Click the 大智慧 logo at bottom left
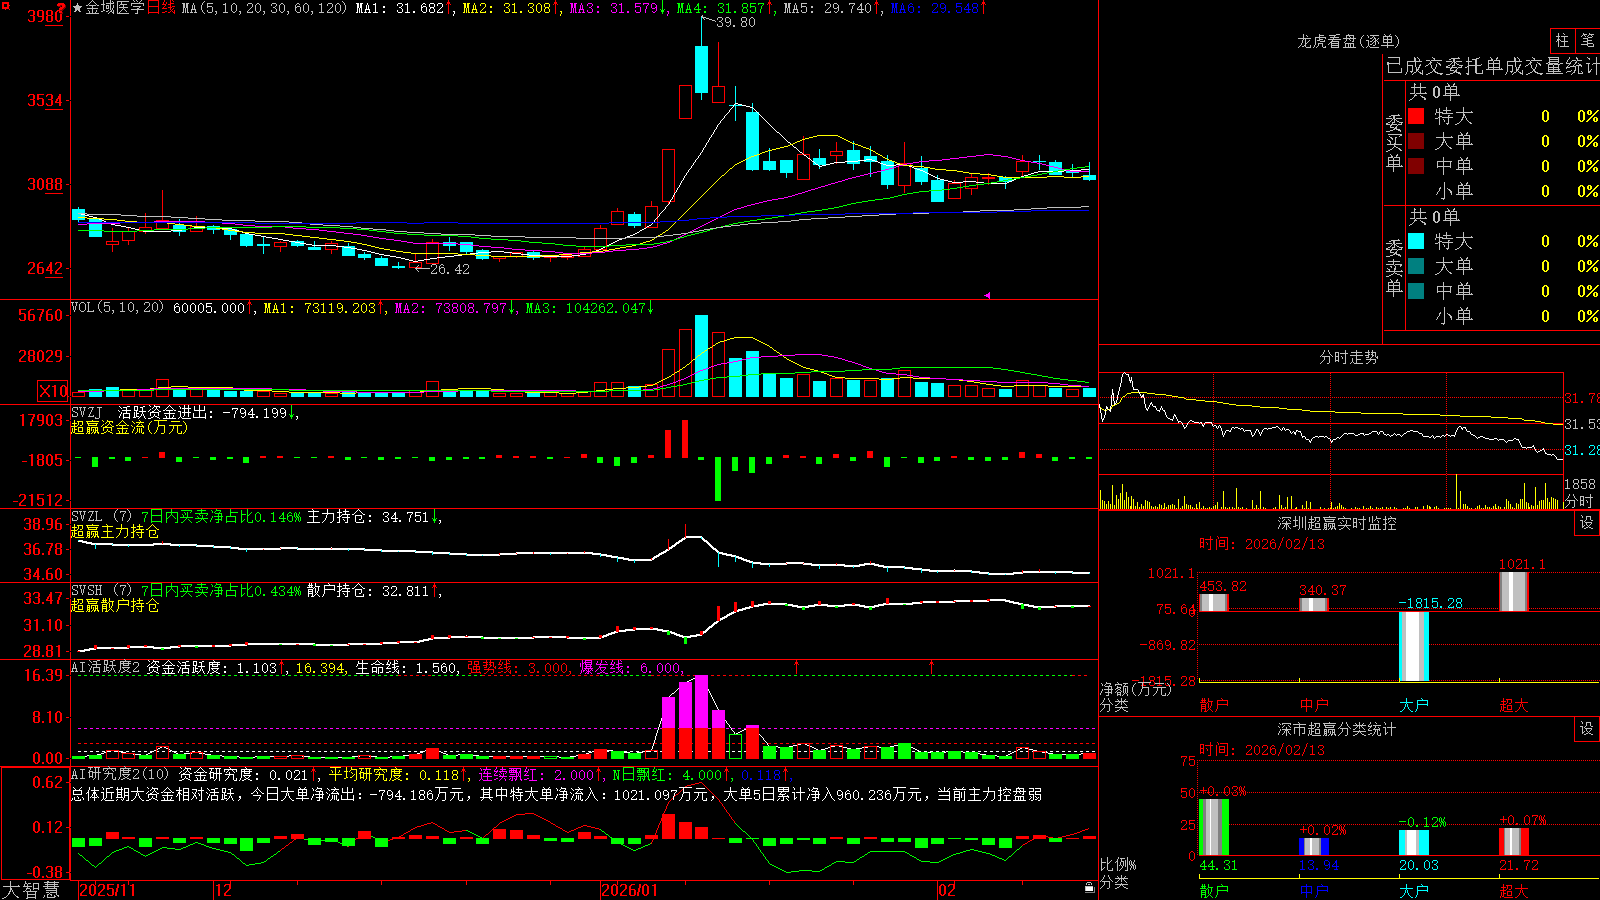The width and height of the screenshot is (1600, 900). coord(31,889)
